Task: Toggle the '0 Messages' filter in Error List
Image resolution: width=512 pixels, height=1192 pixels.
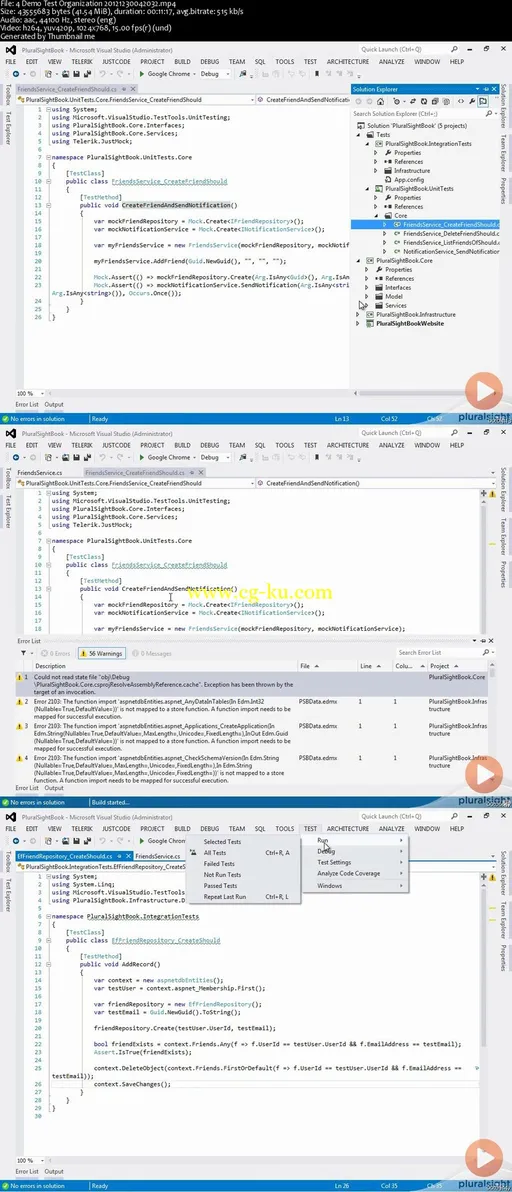Action: (150, 653)
